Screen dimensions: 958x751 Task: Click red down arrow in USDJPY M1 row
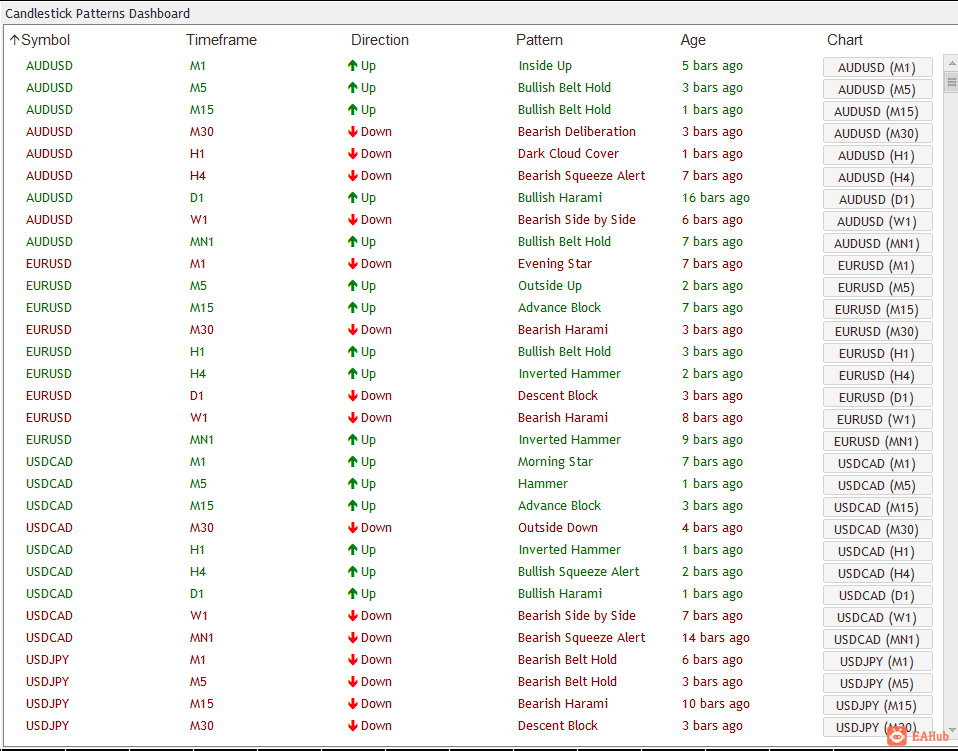click(353, 660)
